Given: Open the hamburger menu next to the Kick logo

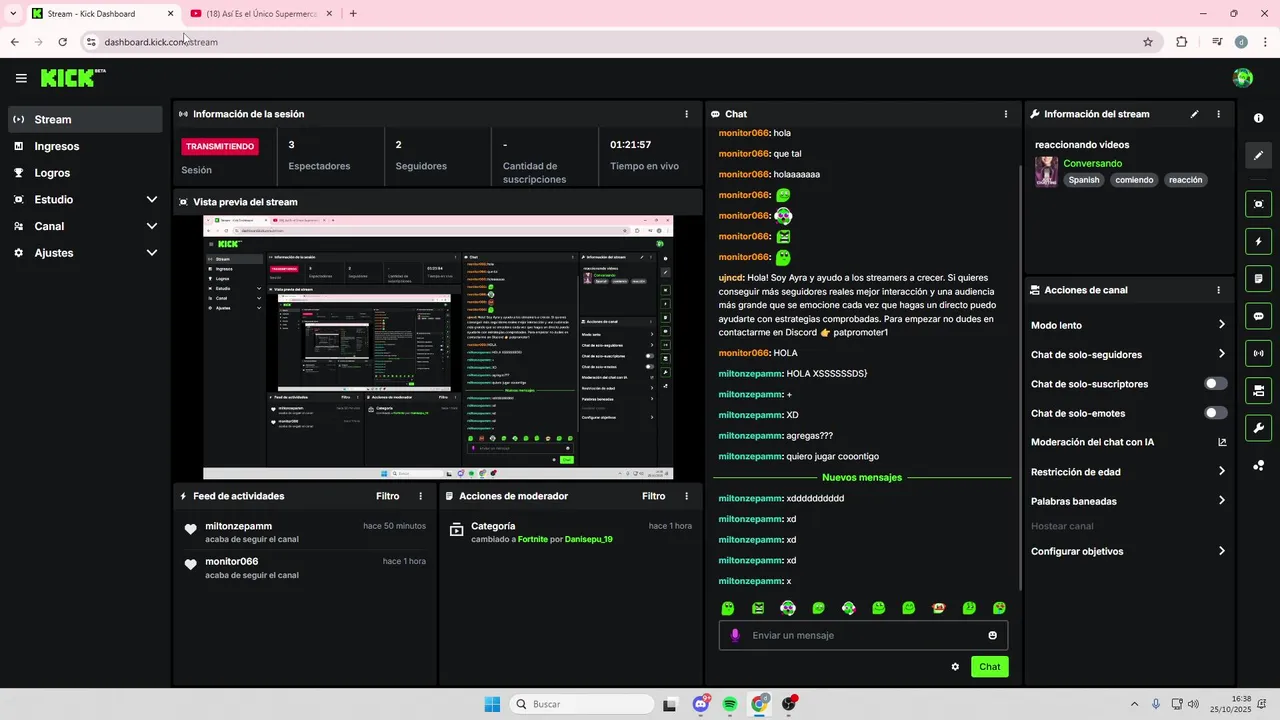Looking at the screenshot, I should (21, 78).
